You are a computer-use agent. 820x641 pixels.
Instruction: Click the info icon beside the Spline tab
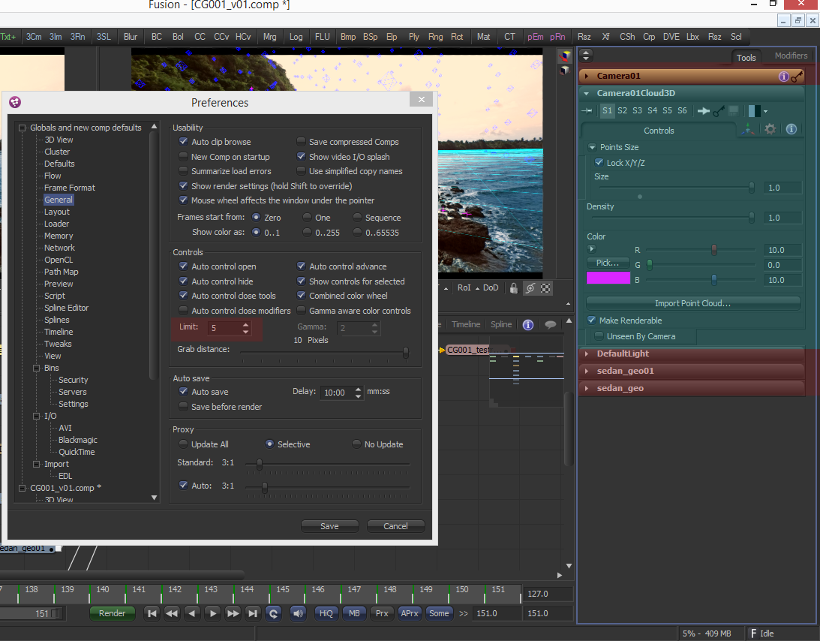(x=528, y=325)
